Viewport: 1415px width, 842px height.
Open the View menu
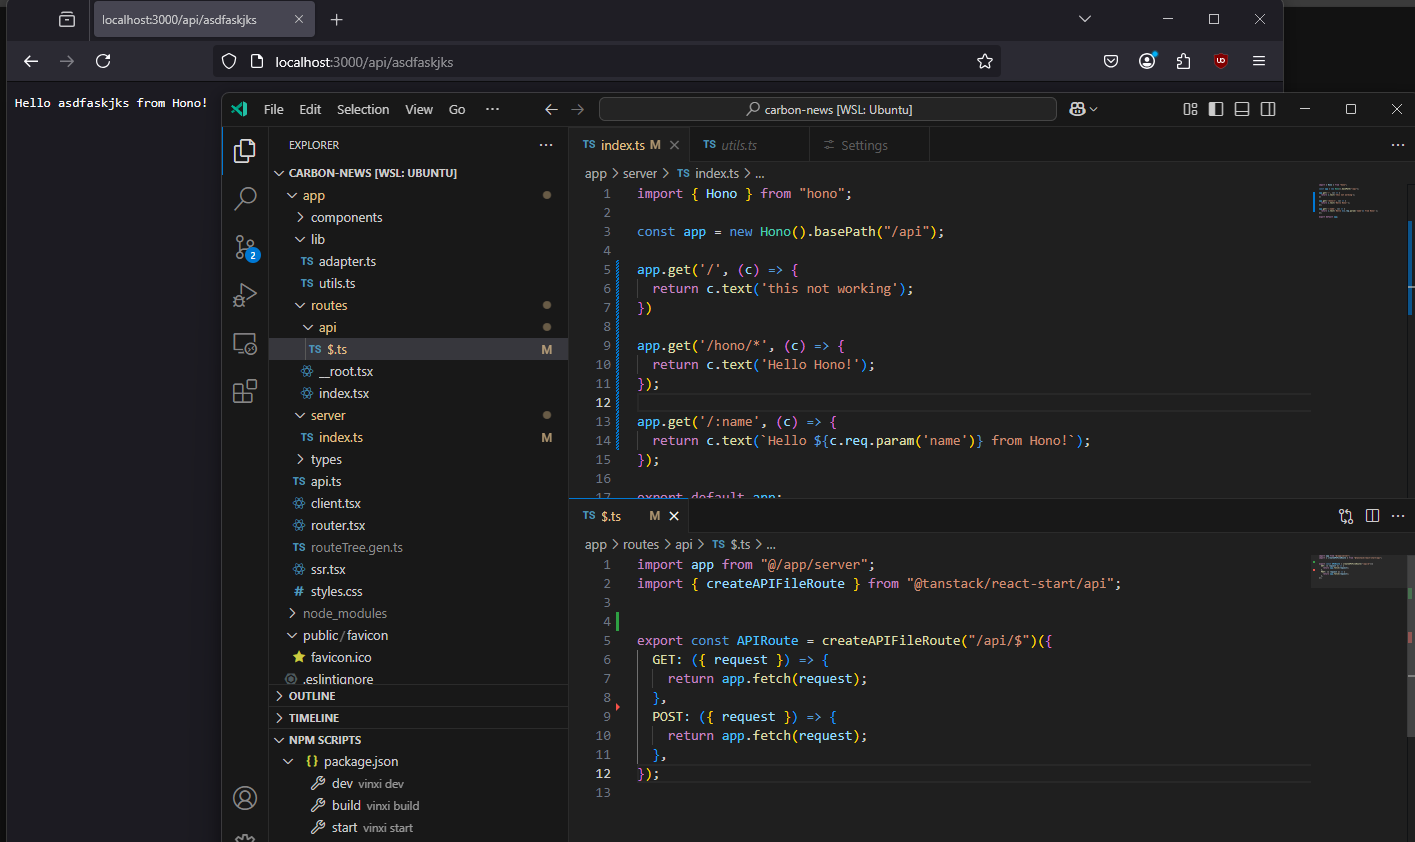pos(419,109)
